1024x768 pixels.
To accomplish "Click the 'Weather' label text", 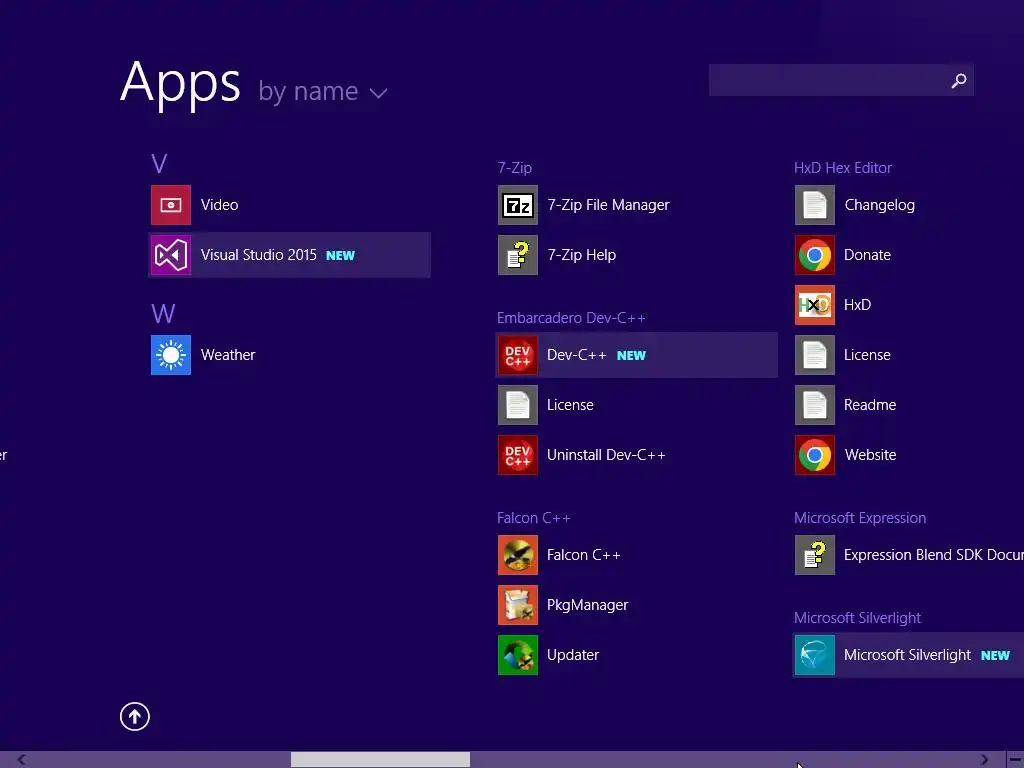I will pyautogui.click(x=228, y=355).
